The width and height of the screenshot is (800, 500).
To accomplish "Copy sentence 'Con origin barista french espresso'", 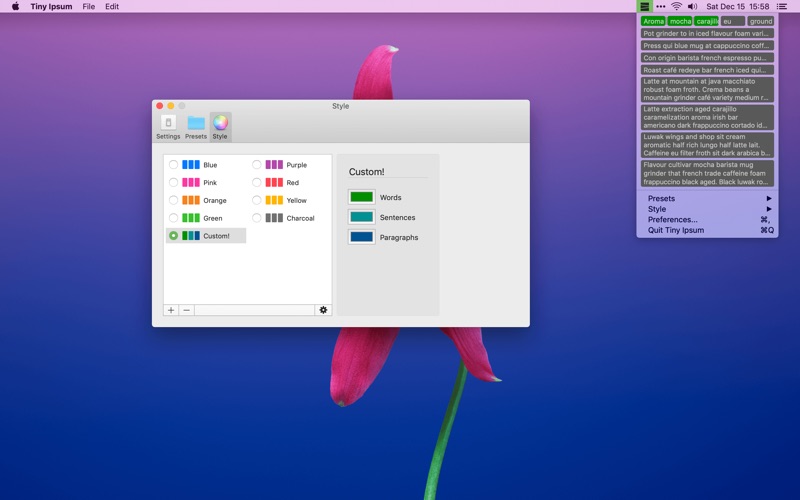I will 707,58.
